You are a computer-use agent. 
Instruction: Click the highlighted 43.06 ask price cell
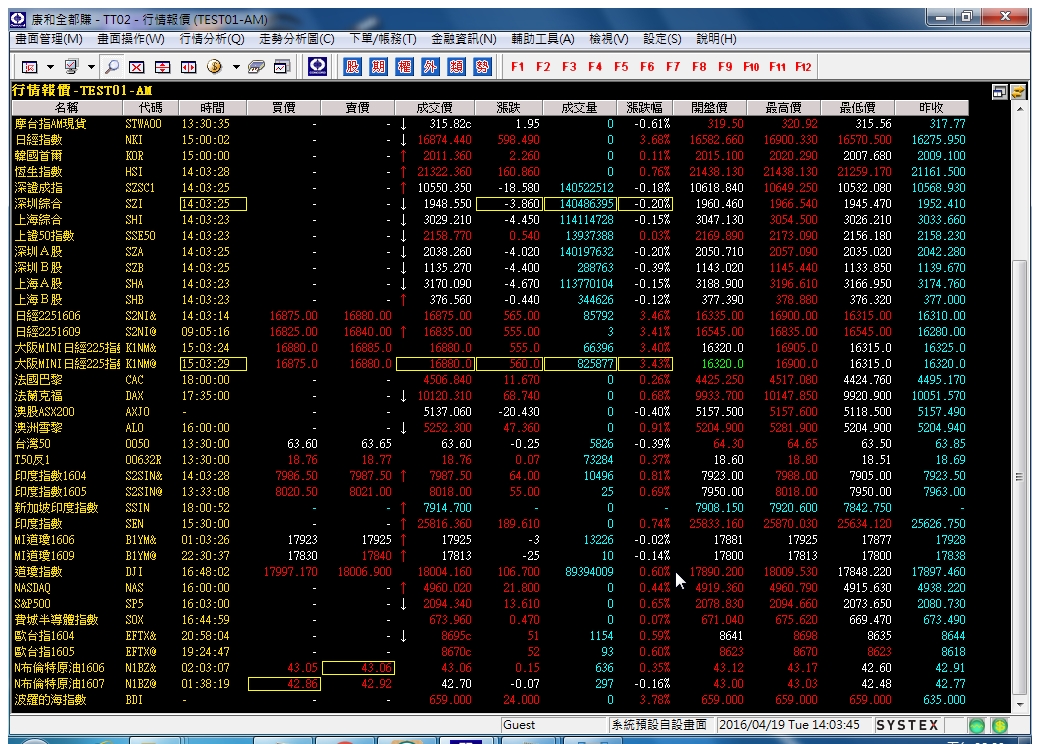pos(358,668)
